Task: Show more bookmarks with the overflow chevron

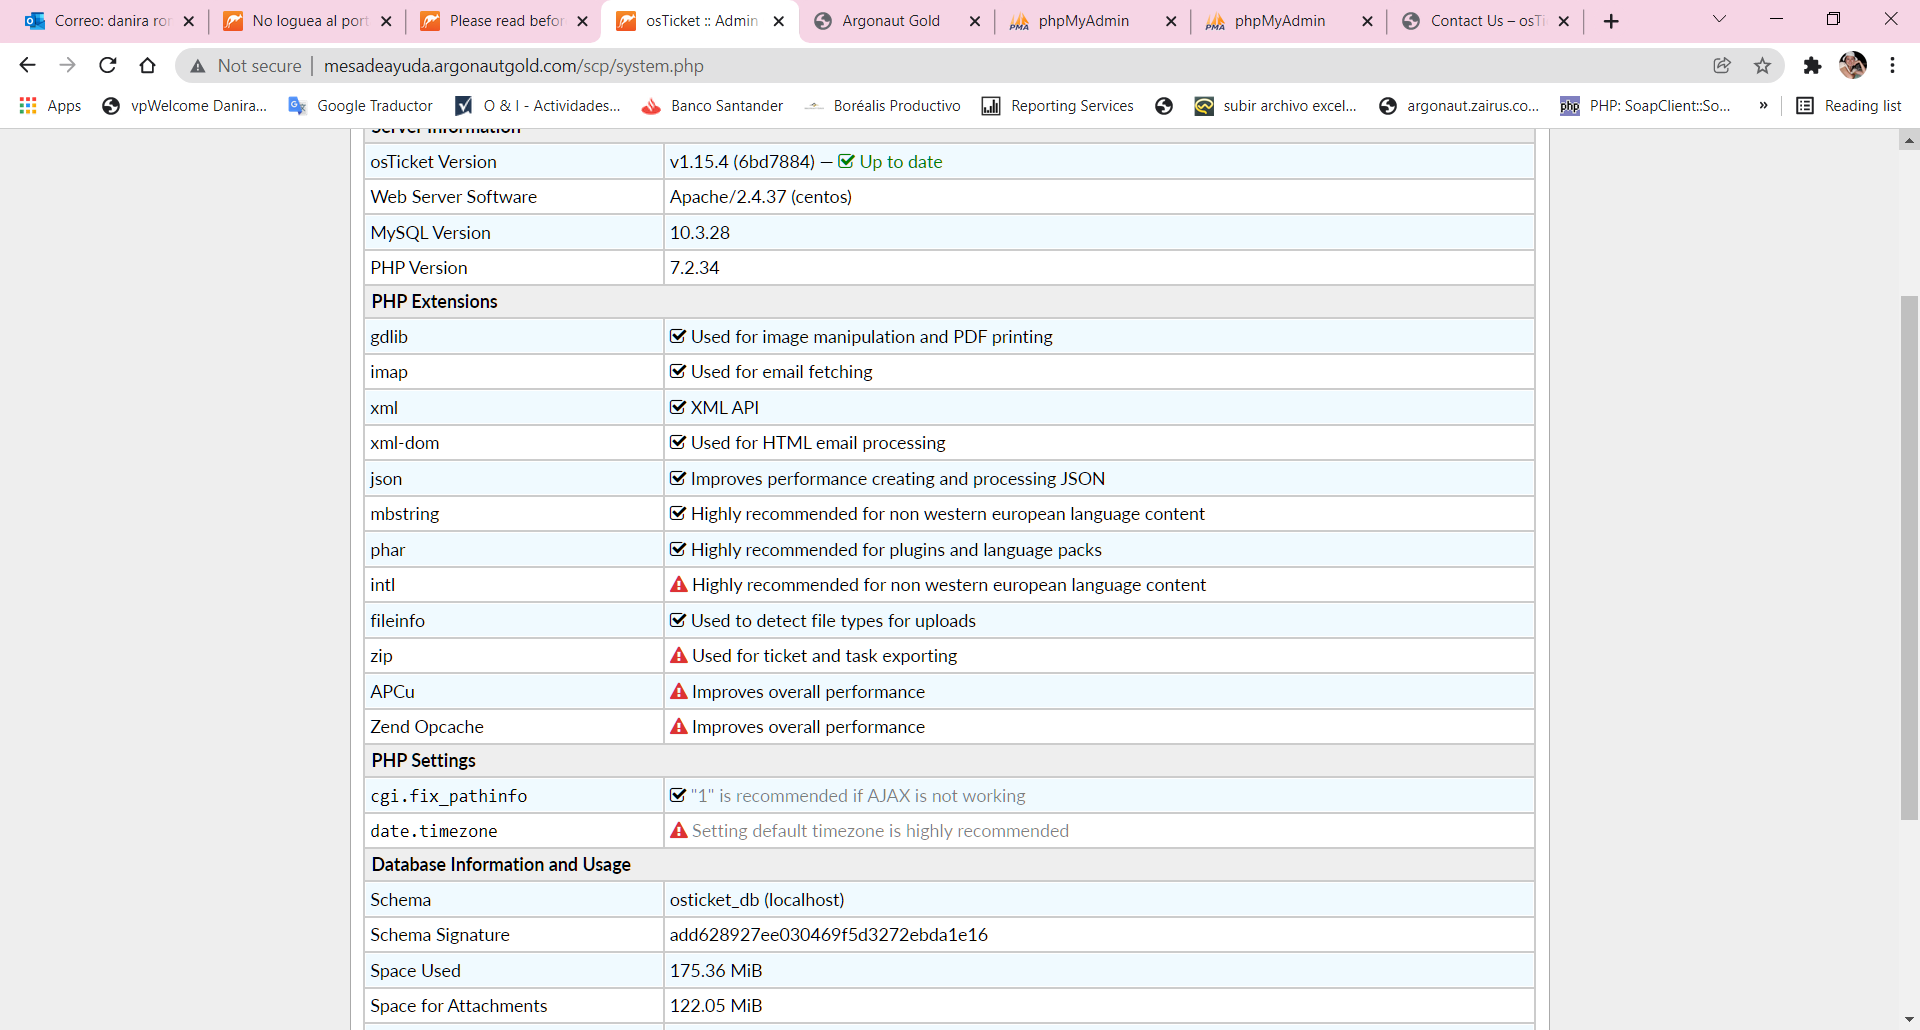Action: pyautogui.click(x=1763, y=105)
